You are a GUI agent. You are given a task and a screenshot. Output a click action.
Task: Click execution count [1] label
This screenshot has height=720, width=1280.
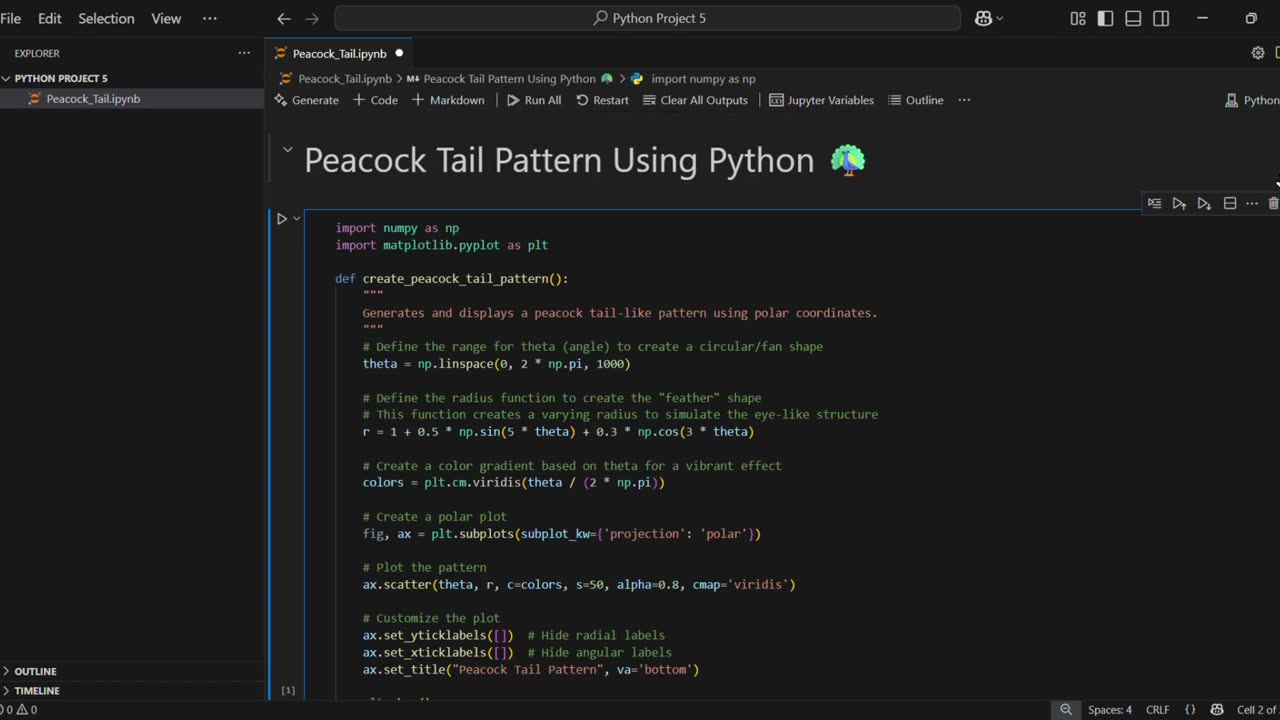pyautogui.click(x=288, y=690)
